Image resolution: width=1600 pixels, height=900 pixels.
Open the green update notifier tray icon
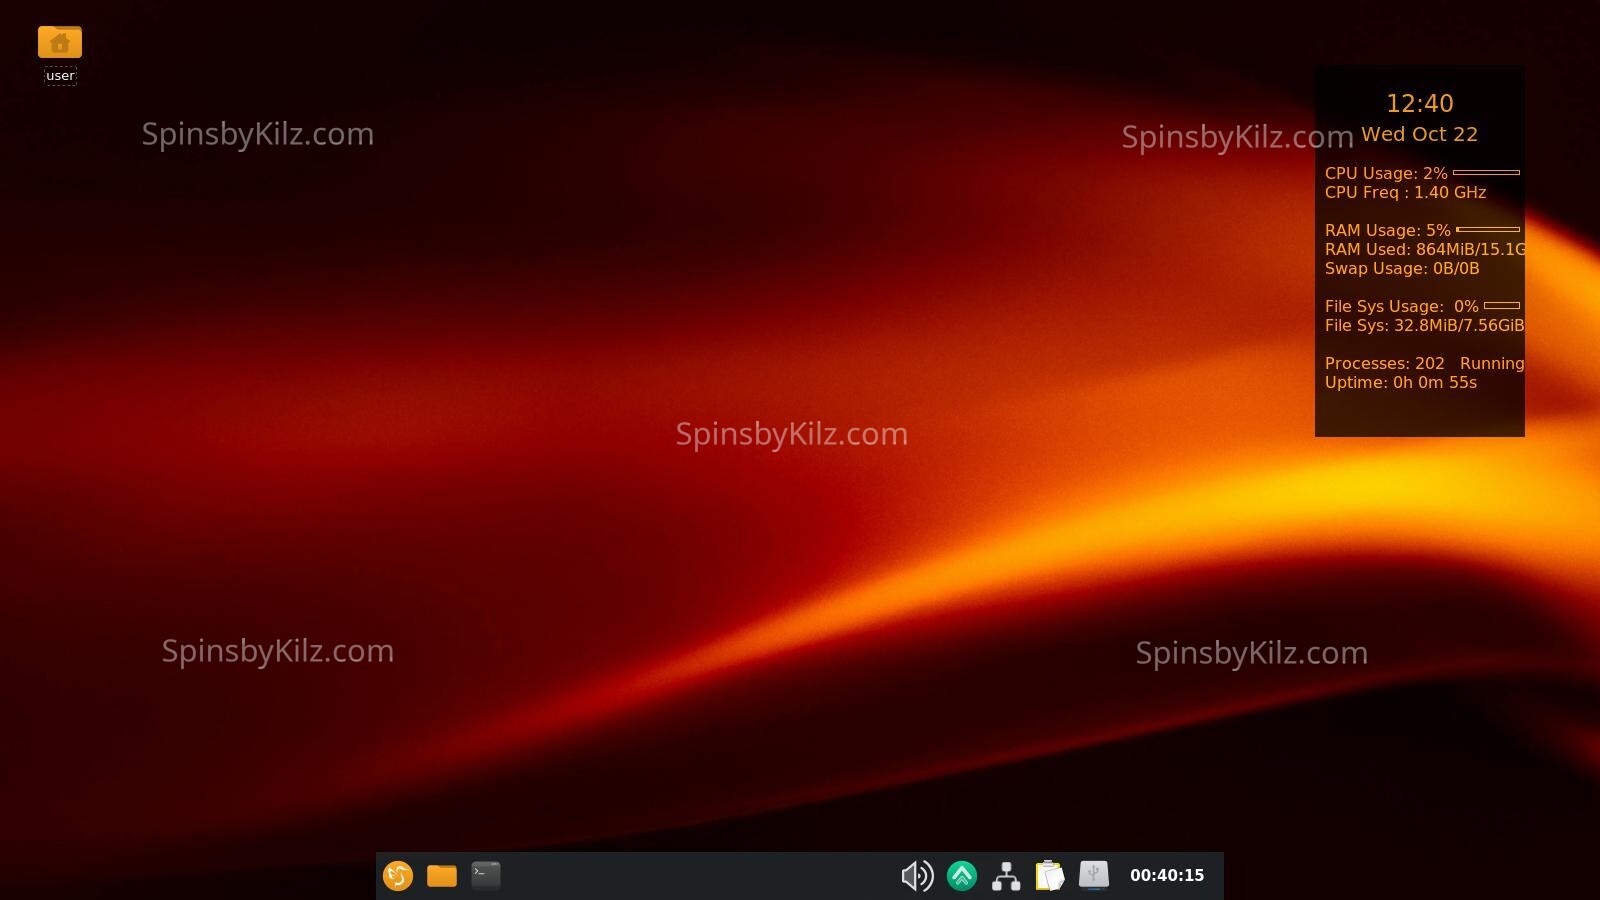(x=962, y=876)
